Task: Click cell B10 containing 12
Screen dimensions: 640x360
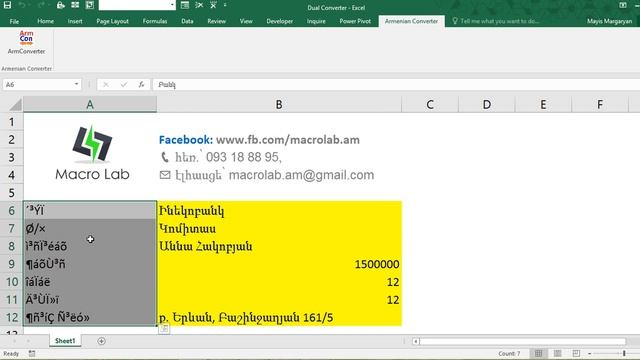Action: 279,282
